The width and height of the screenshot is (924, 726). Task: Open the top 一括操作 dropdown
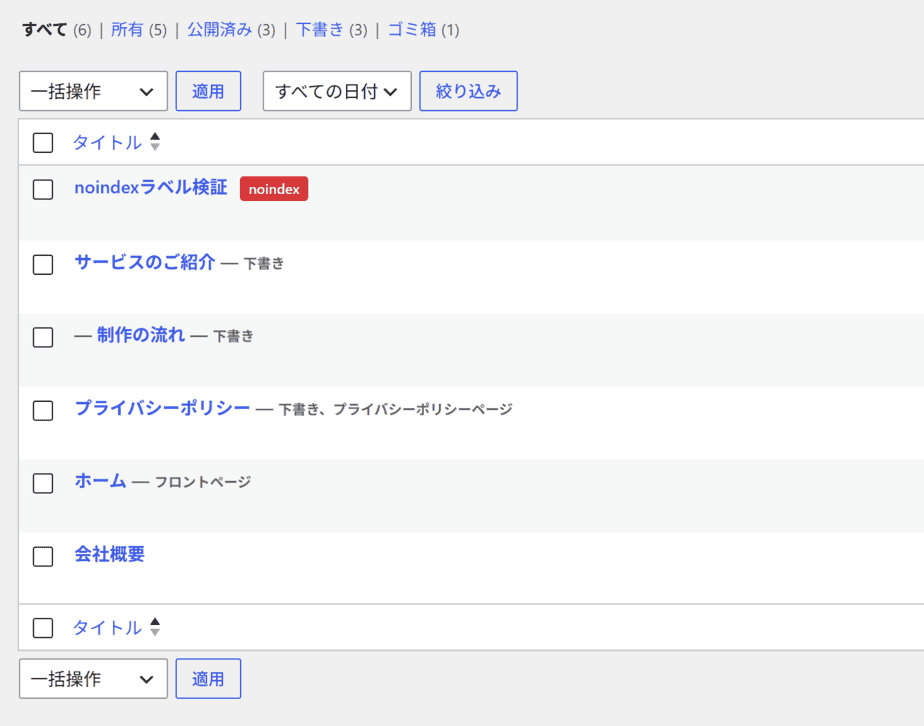coord(93,91)
